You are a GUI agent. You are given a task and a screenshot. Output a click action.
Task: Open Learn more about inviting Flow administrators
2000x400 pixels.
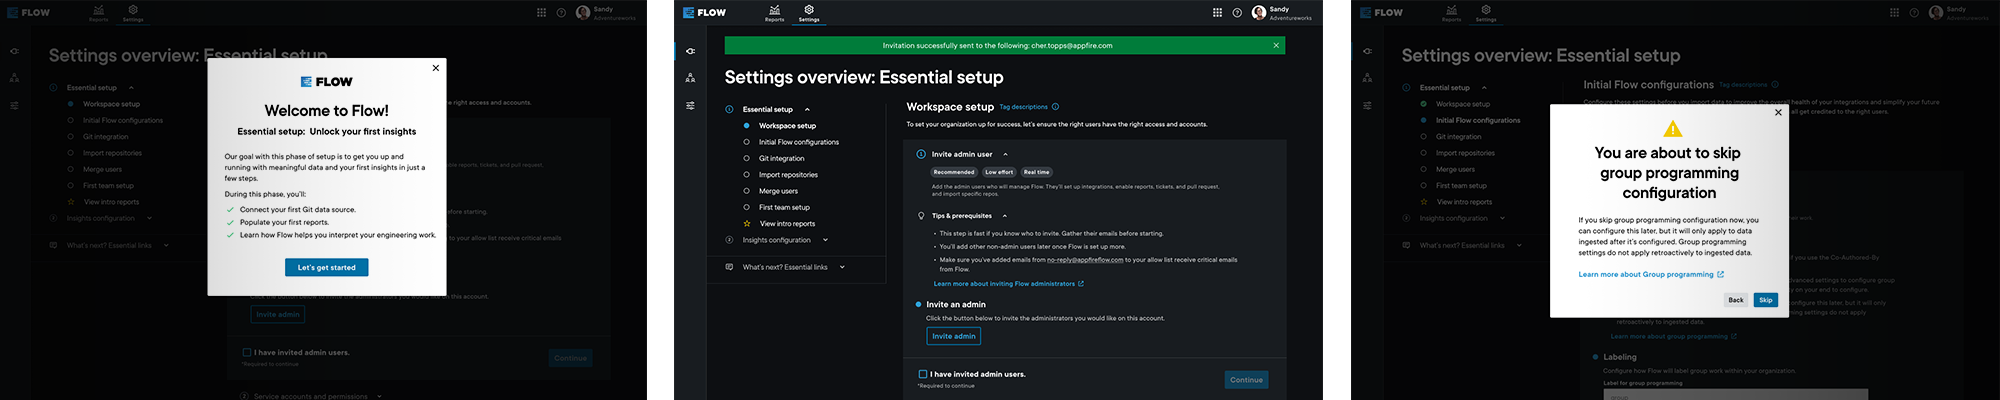[1008, 284]
